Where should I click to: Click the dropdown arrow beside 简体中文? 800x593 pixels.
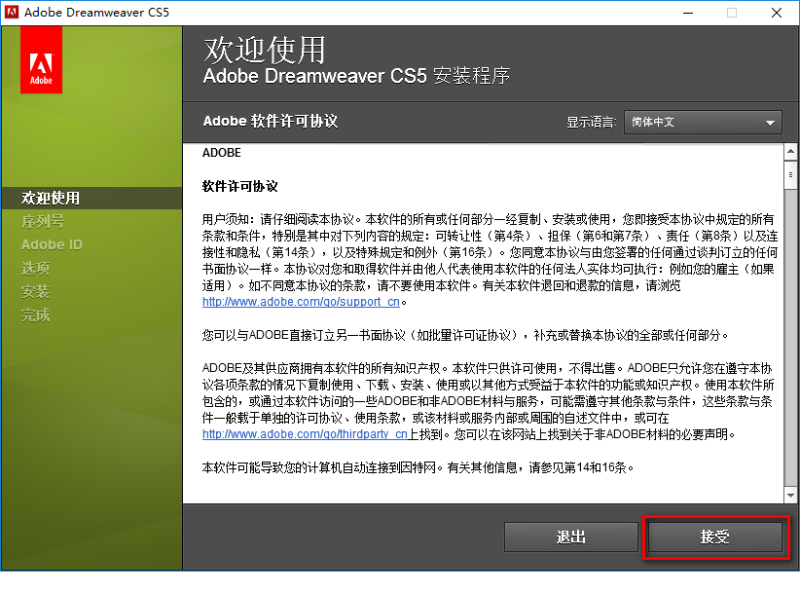pyautogui.click(x=770, y=122)
